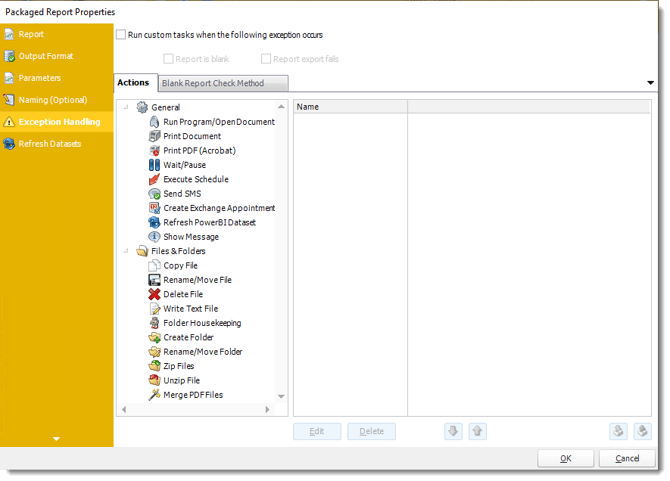The height and width of the screenshot is (481, 670).
Task: Click the Print Document printer icon
Action: 154,136
